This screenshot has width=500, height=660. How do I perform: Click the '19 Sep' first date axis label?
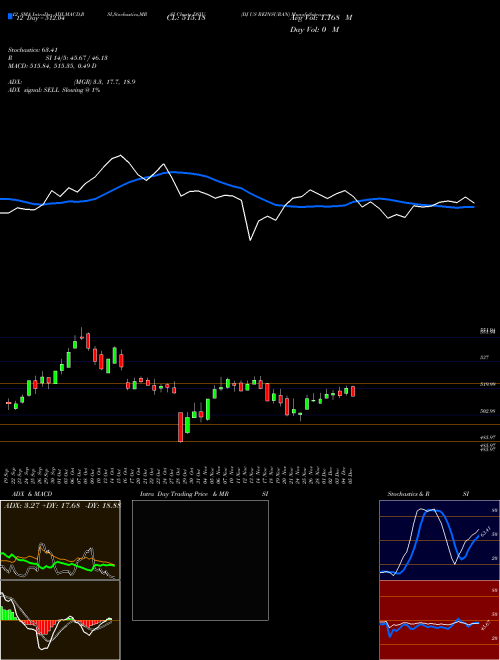8,474
